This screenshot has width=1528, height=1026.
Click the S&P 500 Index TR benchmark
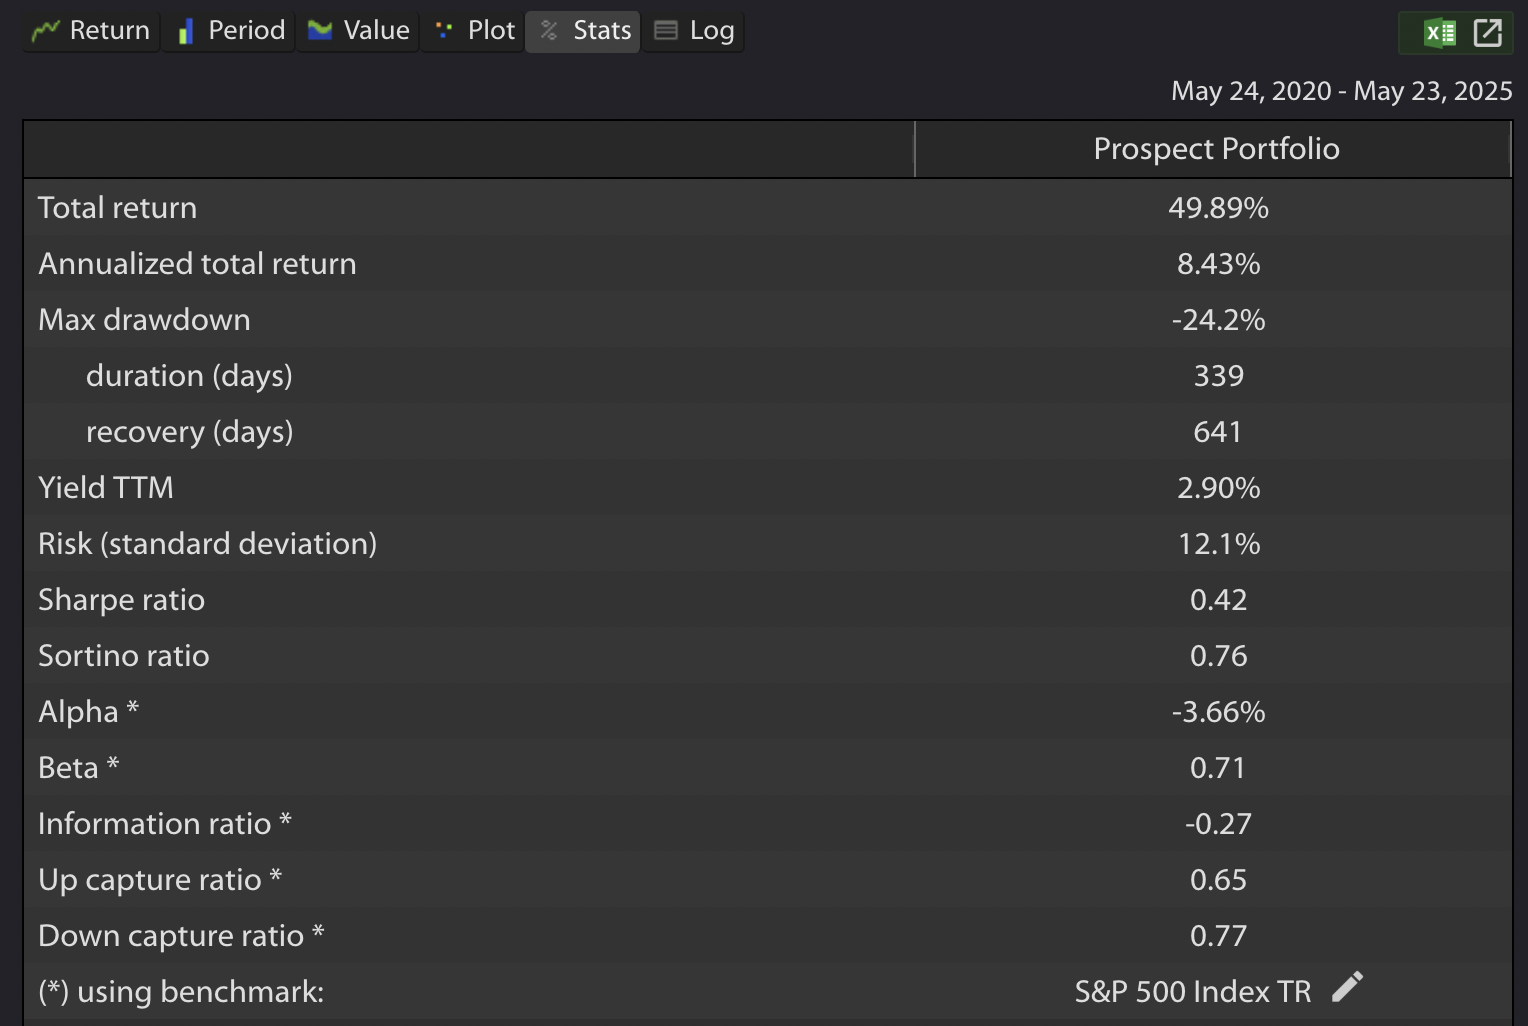(x=1192, y=991)
